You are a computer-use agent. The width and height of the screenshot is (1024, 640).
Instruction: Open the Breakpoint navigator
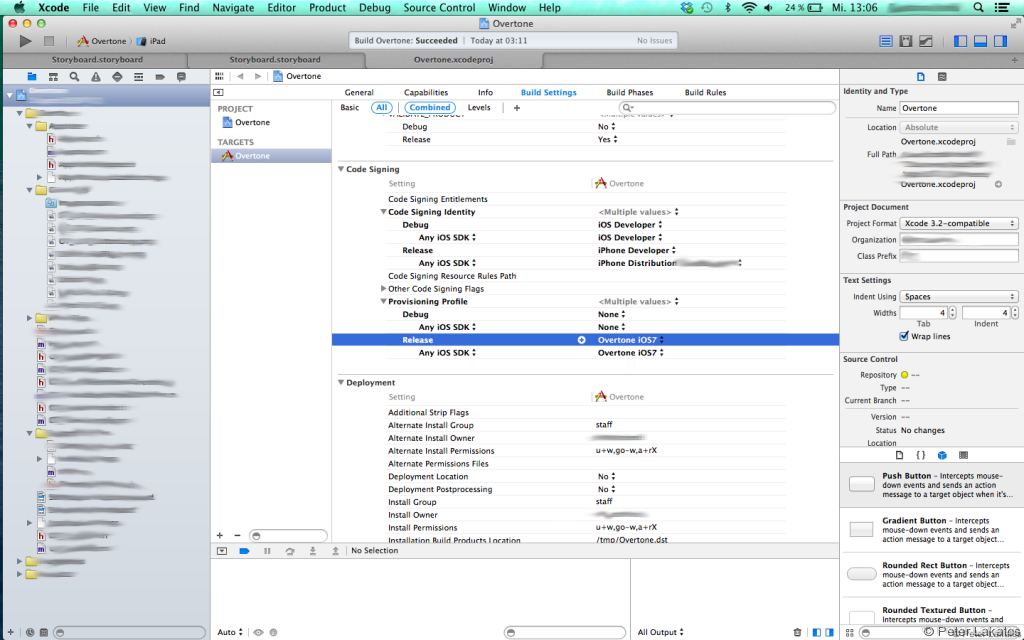coord(160,76)
